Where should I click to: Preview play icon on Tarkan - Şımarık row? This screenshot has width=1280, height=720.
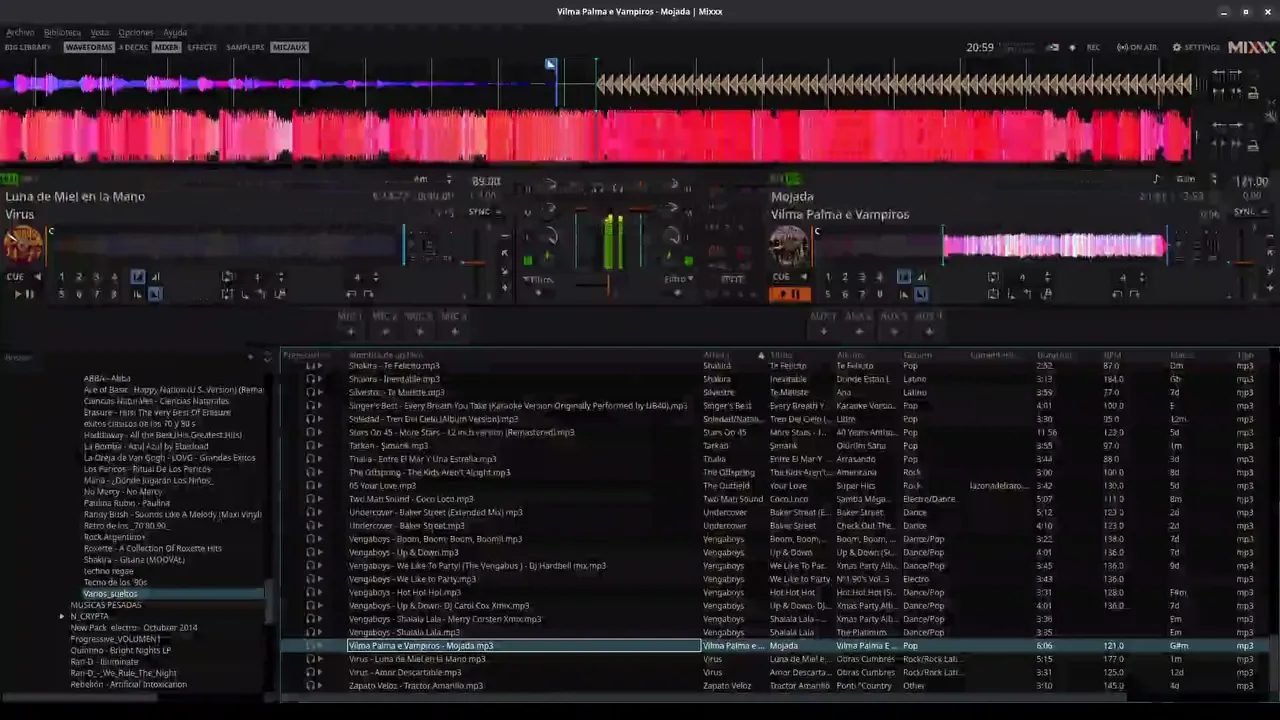320,446
